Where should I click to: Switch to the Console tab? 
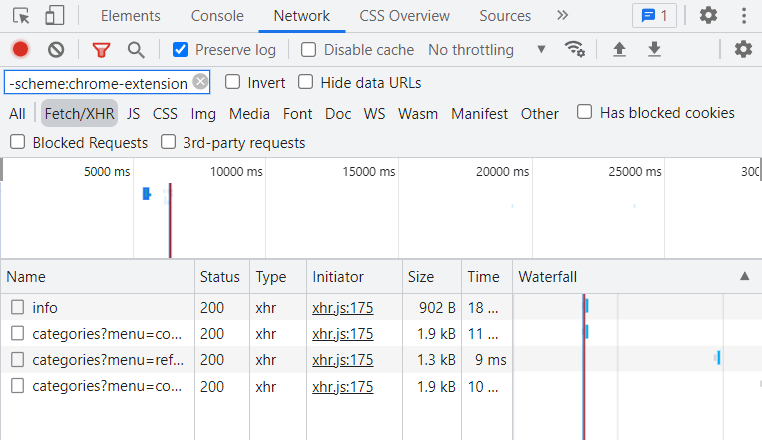[217, 16]
